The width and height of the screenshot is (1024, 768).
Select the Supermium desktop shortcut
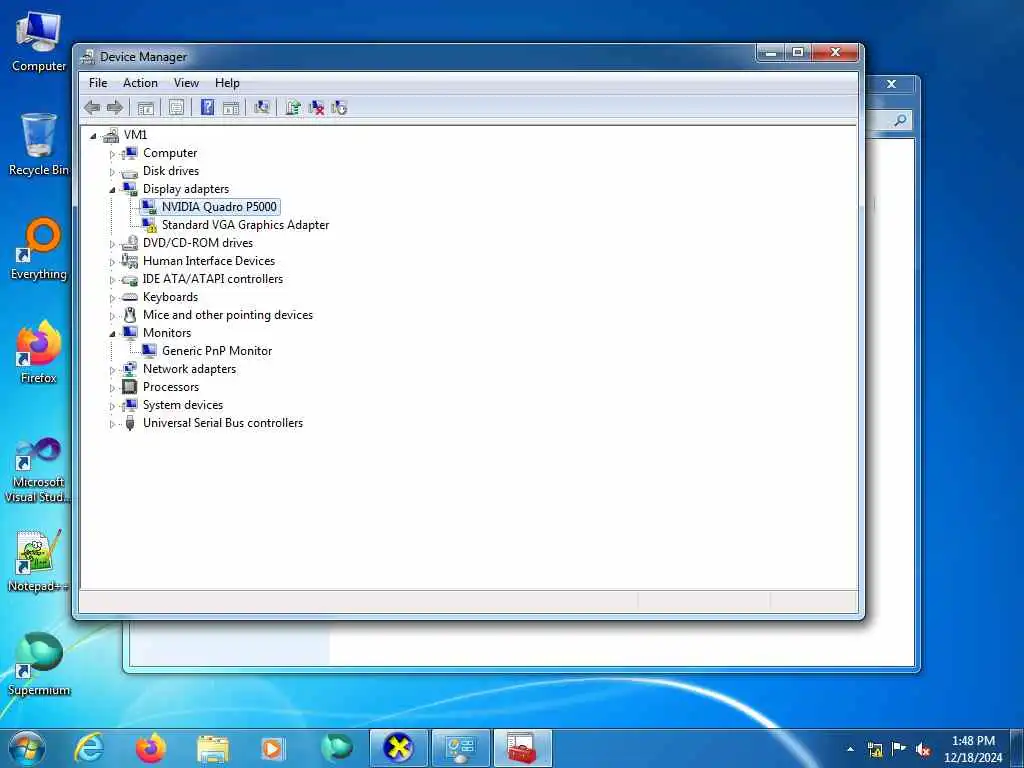(x=39, y=665)
